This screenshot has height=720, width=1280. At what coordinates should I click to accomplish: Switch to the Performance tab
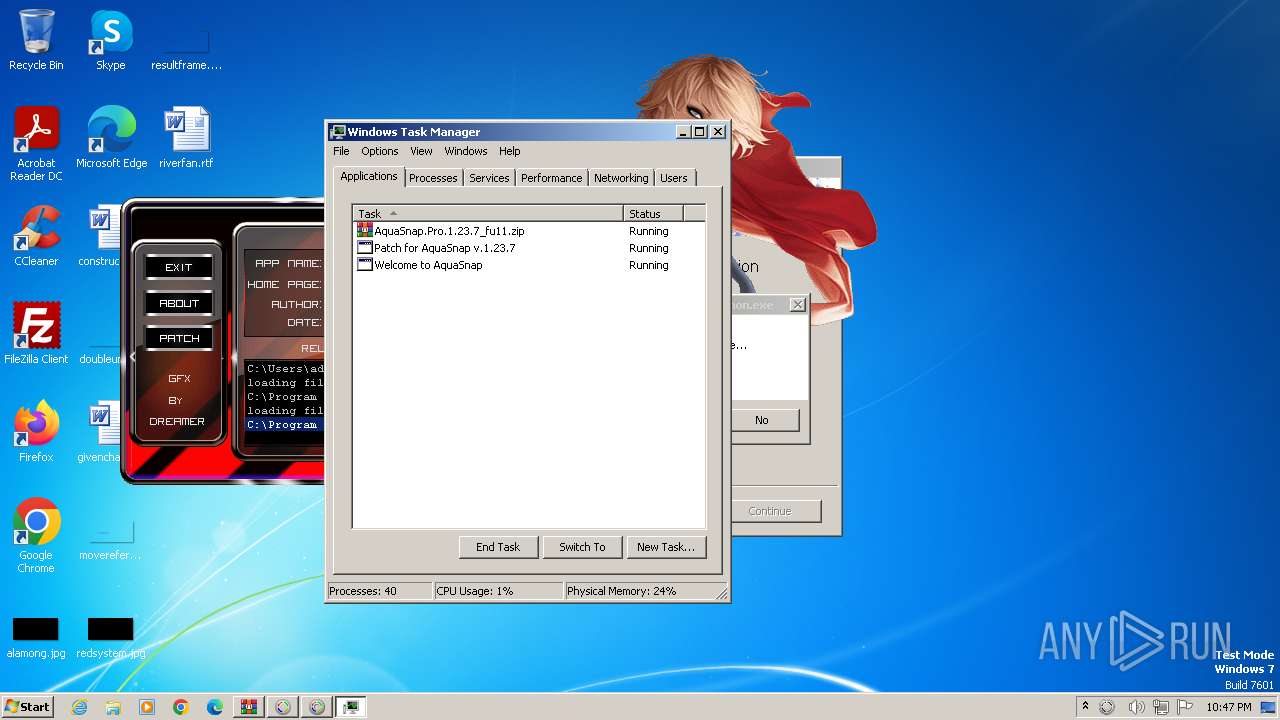[551, 178]
